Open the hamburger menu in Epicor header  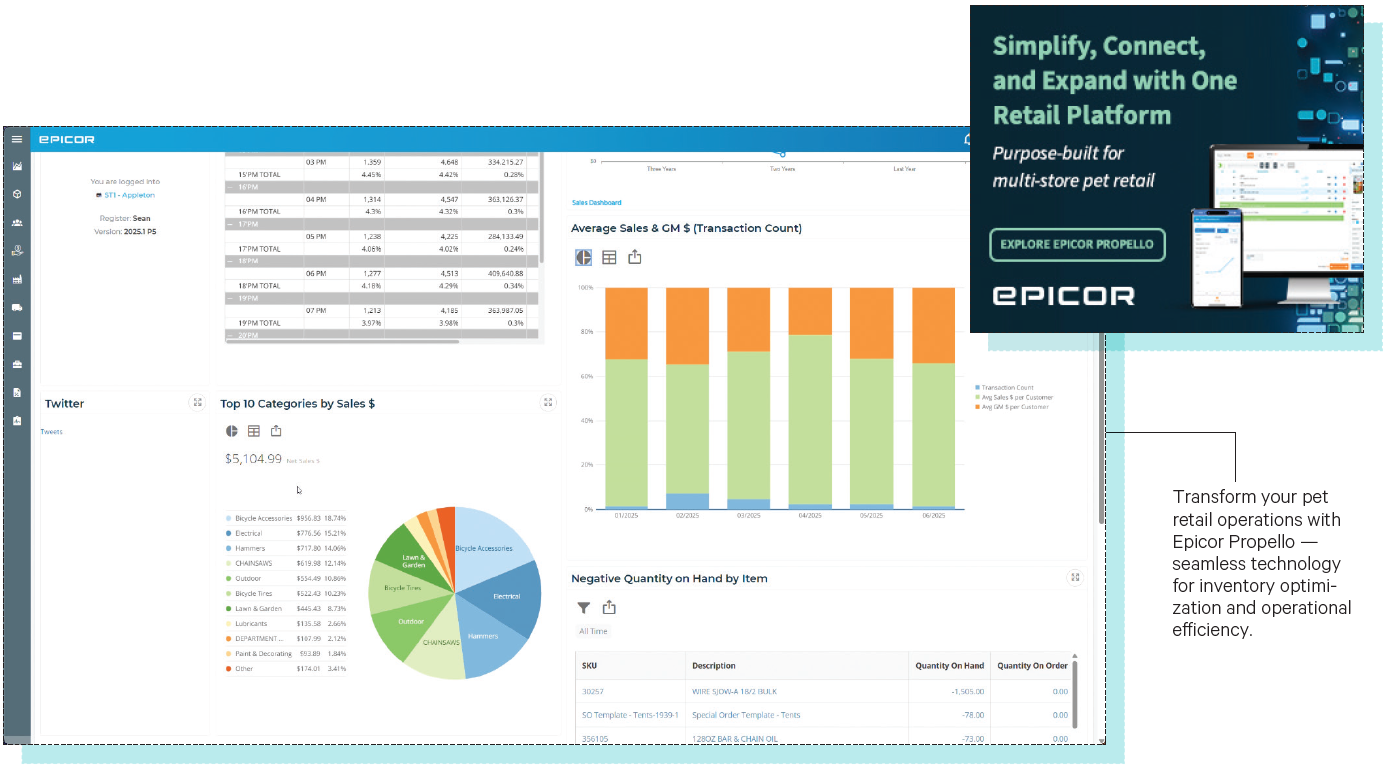pos(17,139)
